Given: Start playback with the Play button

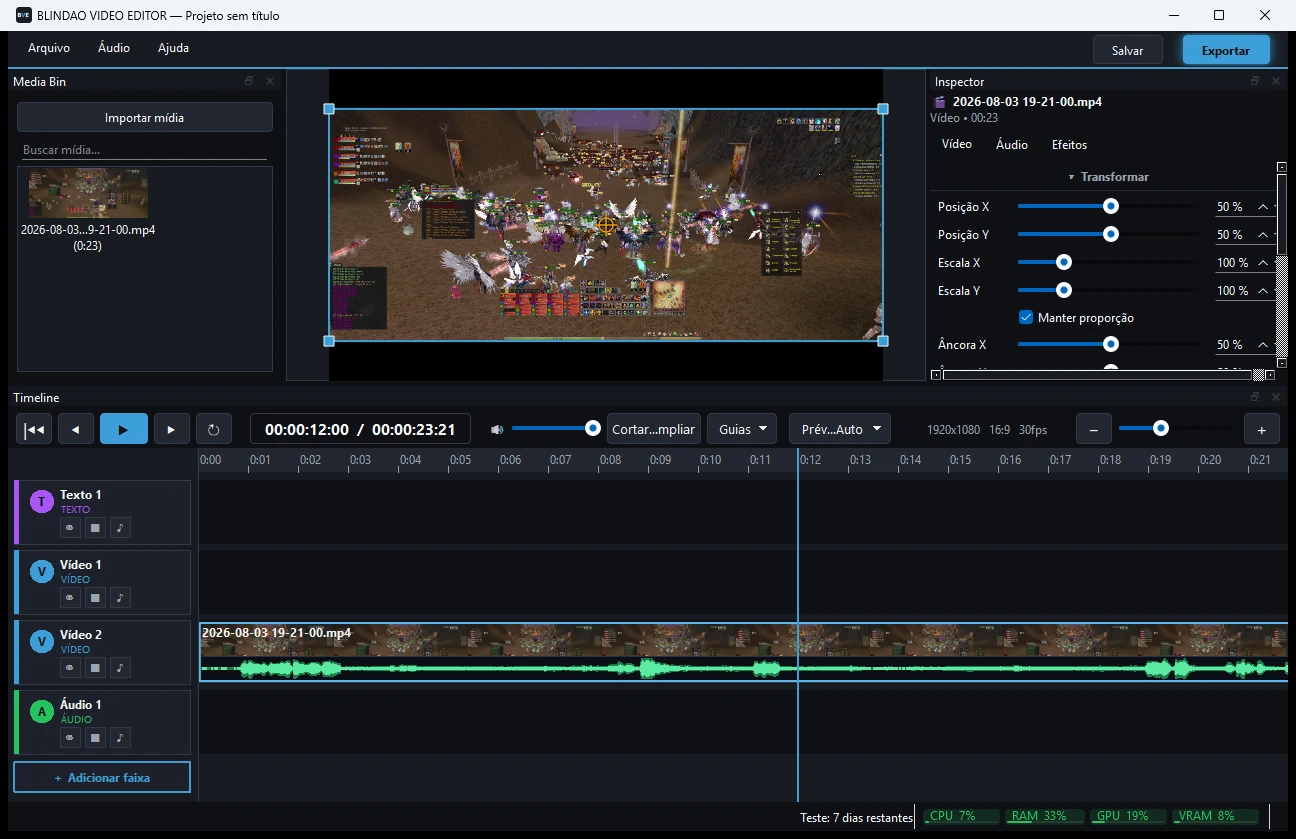Looking at the screenshot, I should tap(124, 429).
